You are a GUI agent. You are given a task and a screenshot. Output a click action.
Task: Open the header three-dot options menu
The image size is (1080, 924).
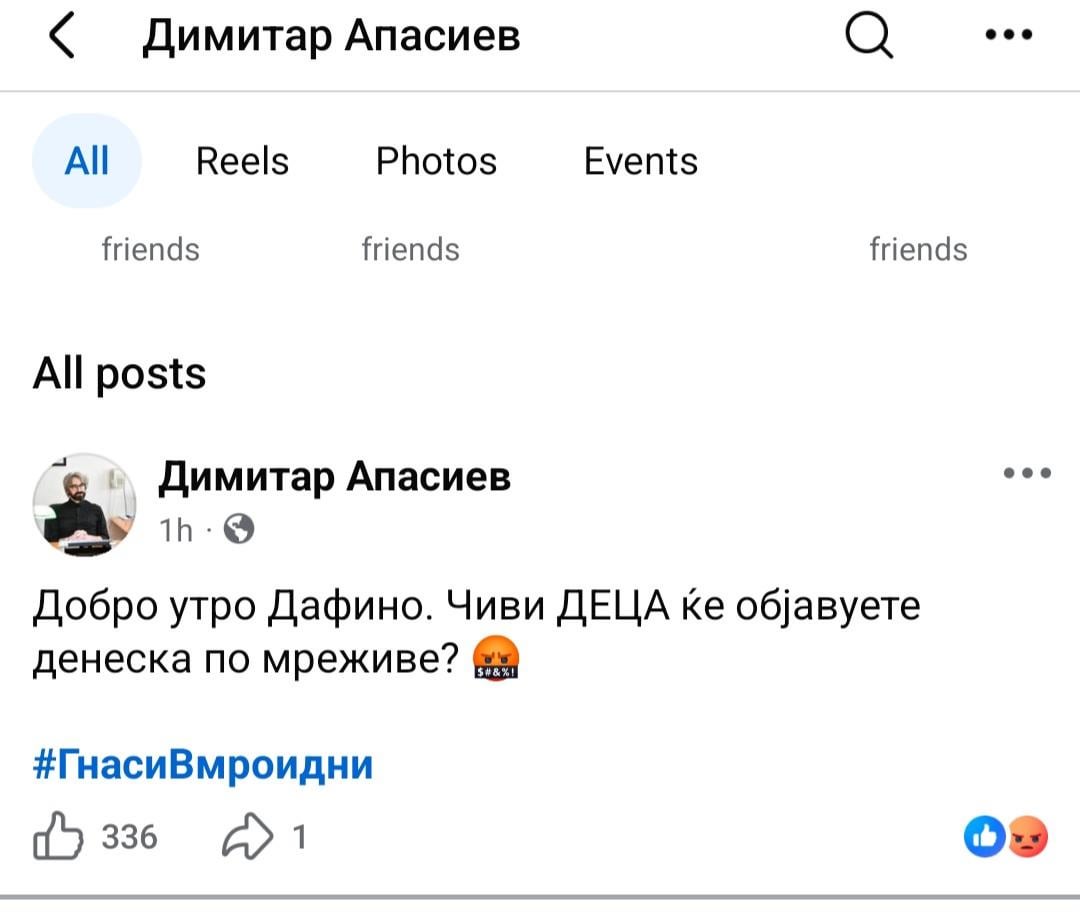[x=1008, y=37]
